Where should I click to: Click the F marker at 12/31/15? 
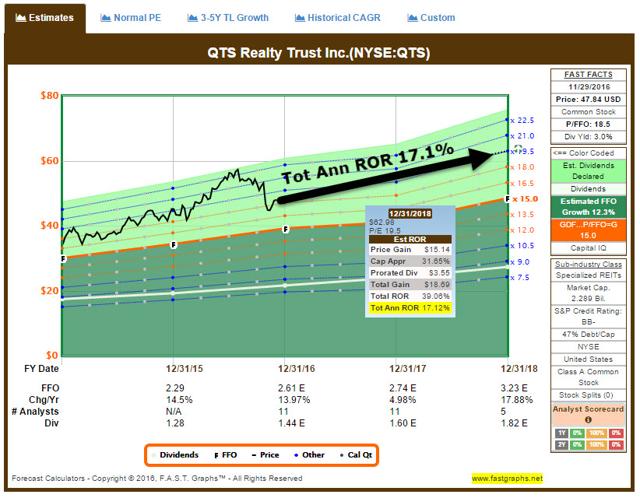tap(173, 245)
